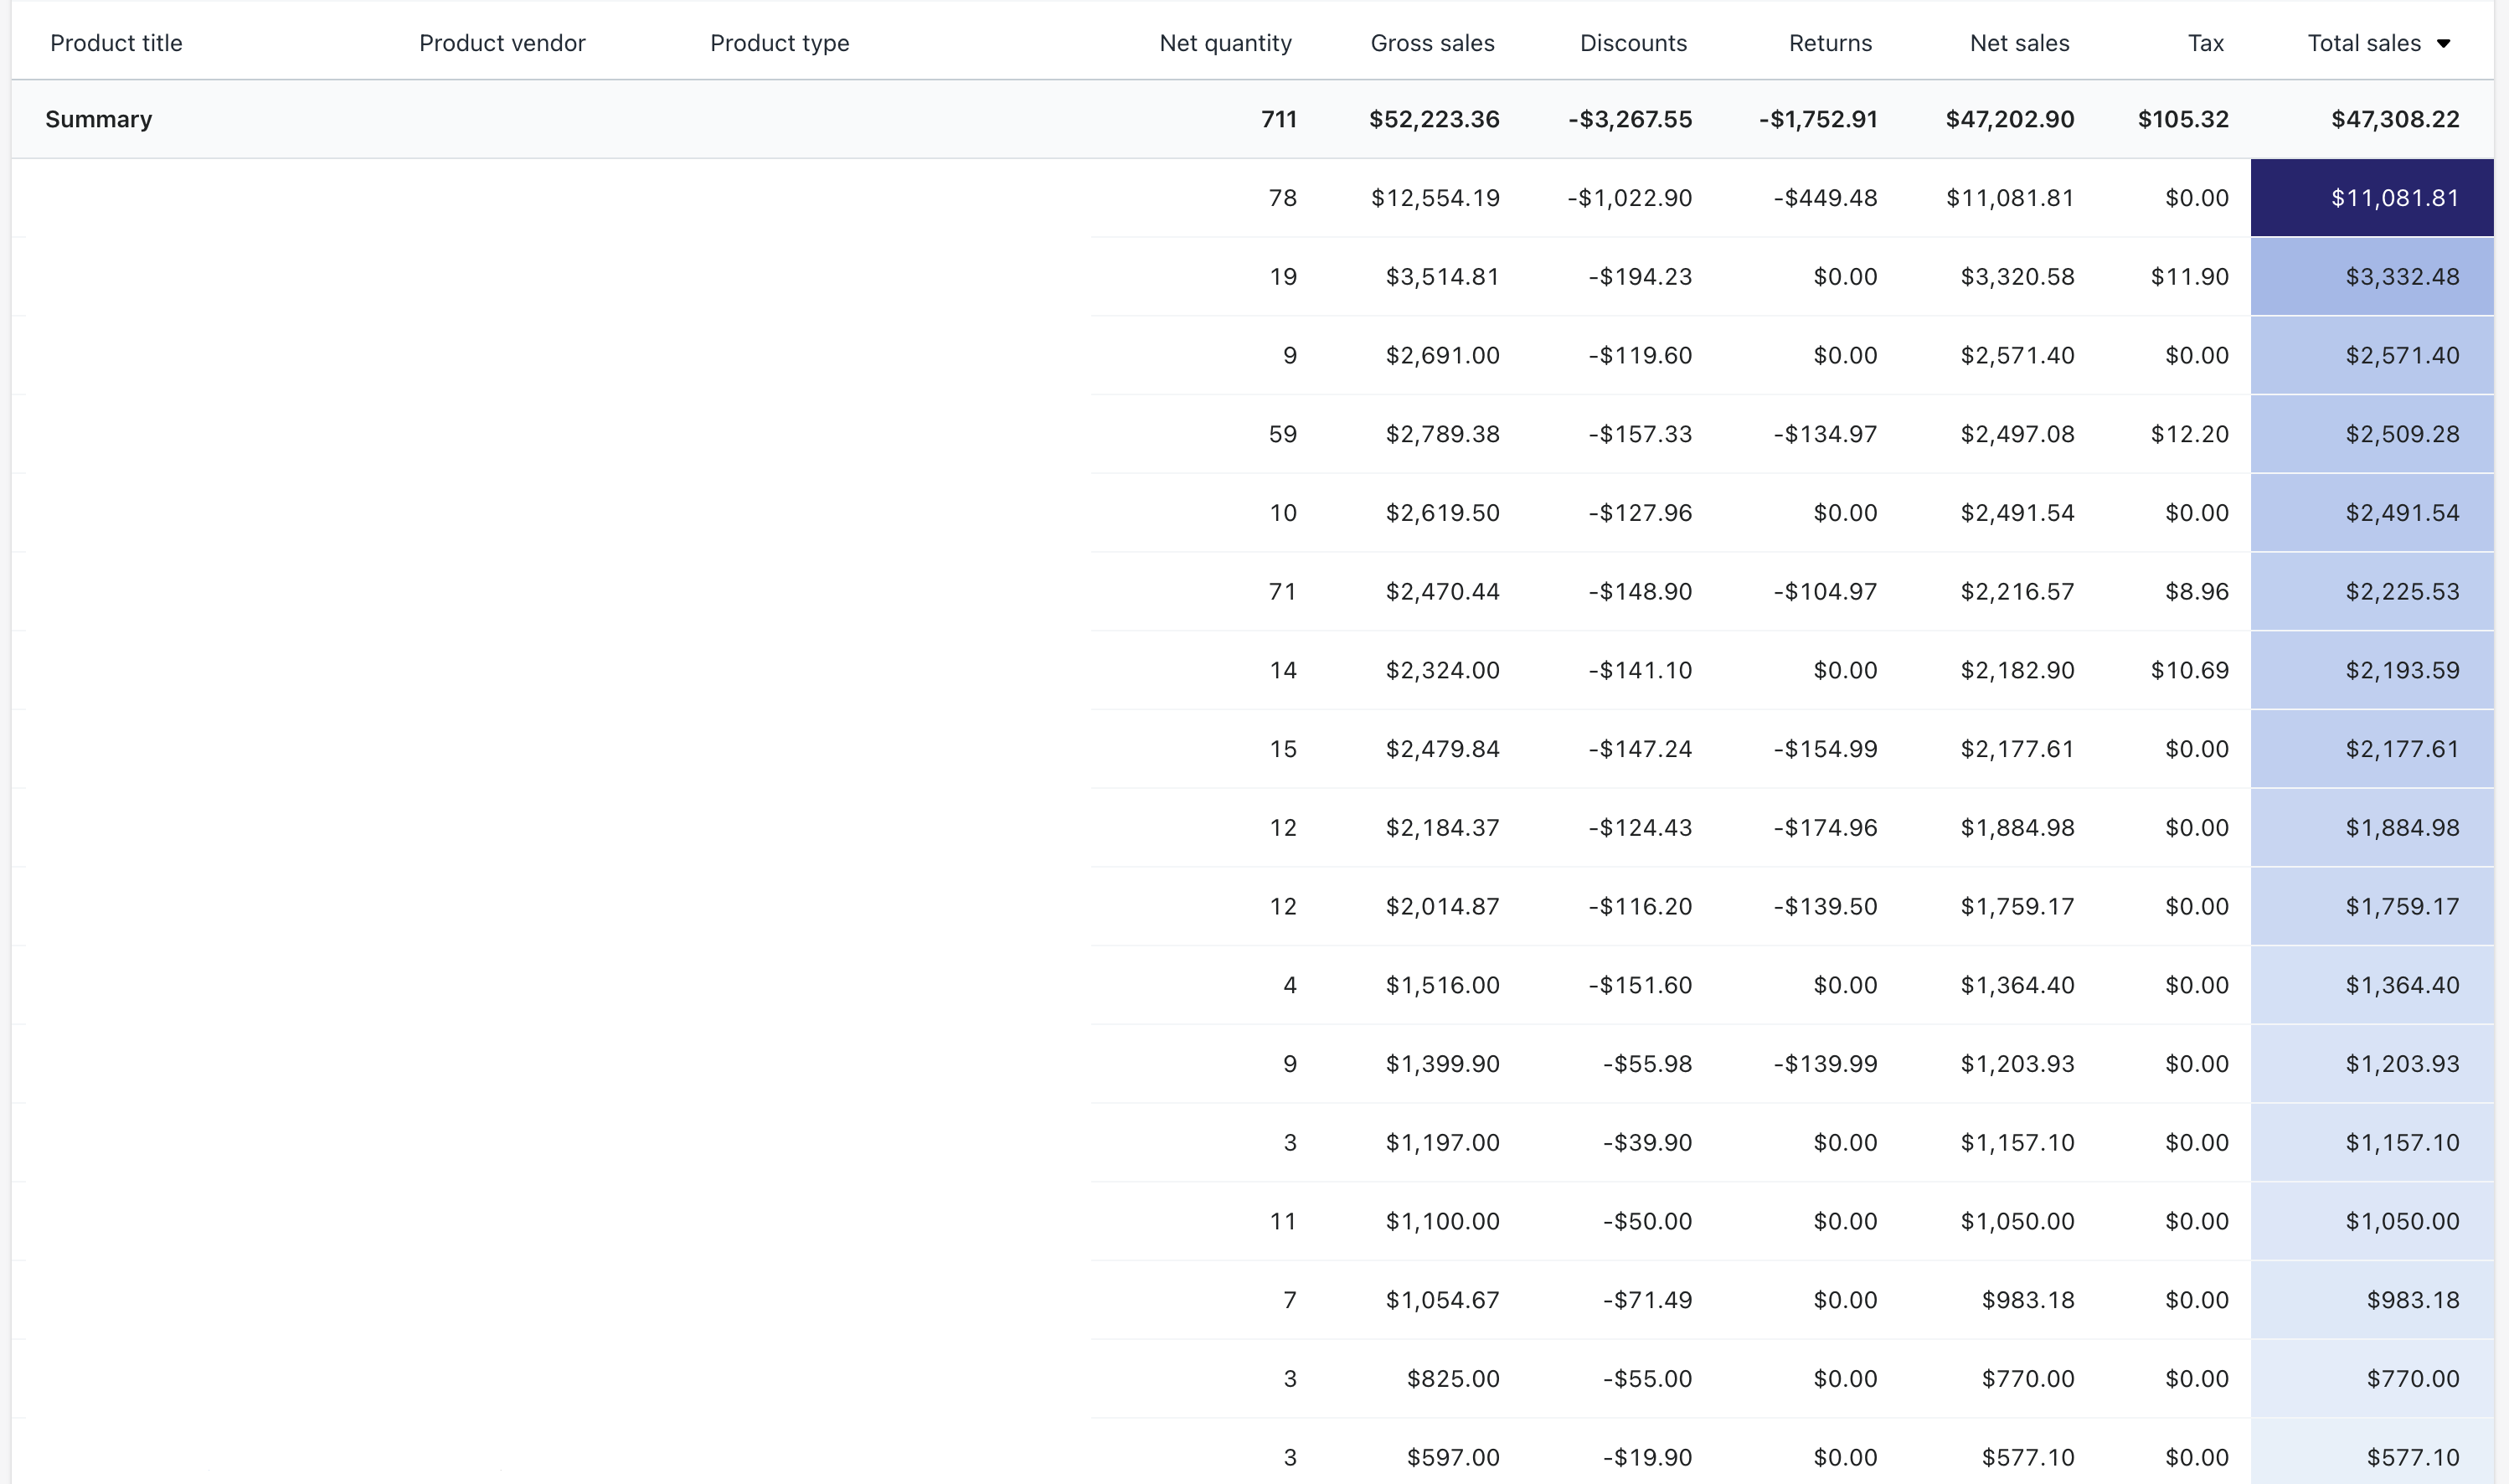This screenshot has width=2509, height=1484.
Task: Sort by Discounts column header
Action: point(1633,43)
